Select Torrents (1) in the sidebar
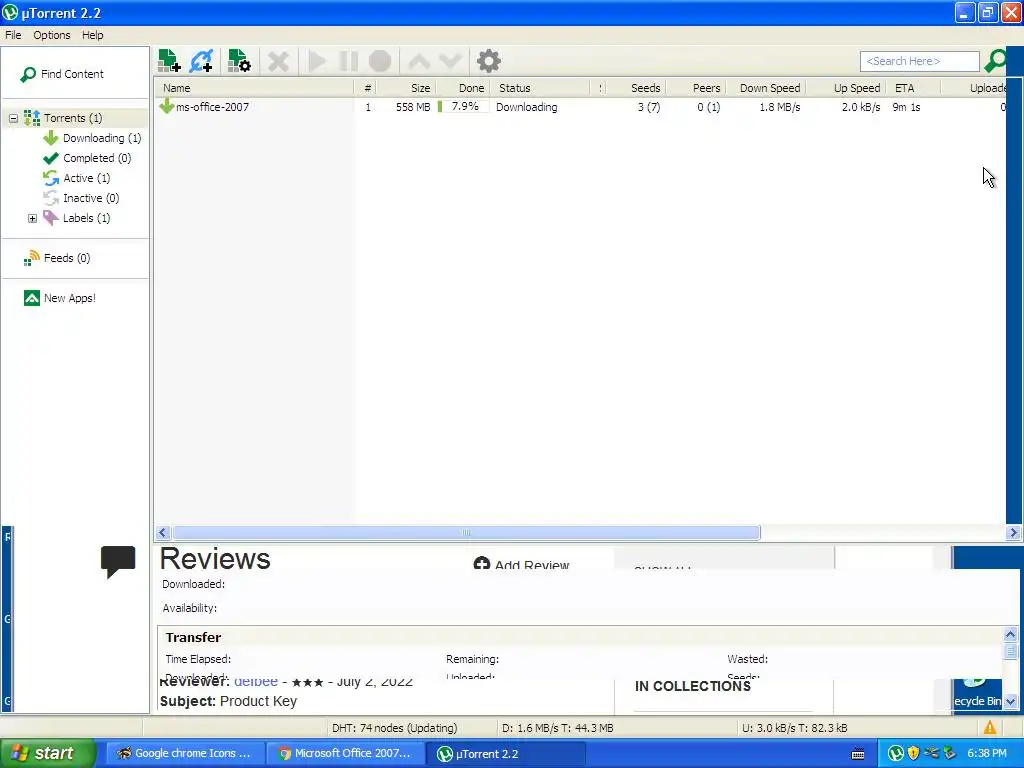Image resolution: width=1024 pixels, height=768 pixels. 72,118
